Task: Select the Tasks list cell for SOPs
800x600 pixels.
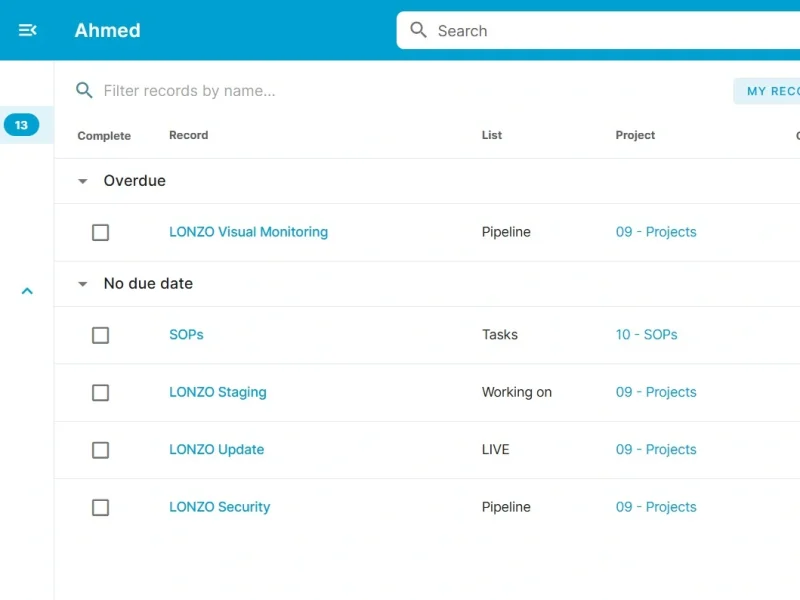Action: click(500, 335)
